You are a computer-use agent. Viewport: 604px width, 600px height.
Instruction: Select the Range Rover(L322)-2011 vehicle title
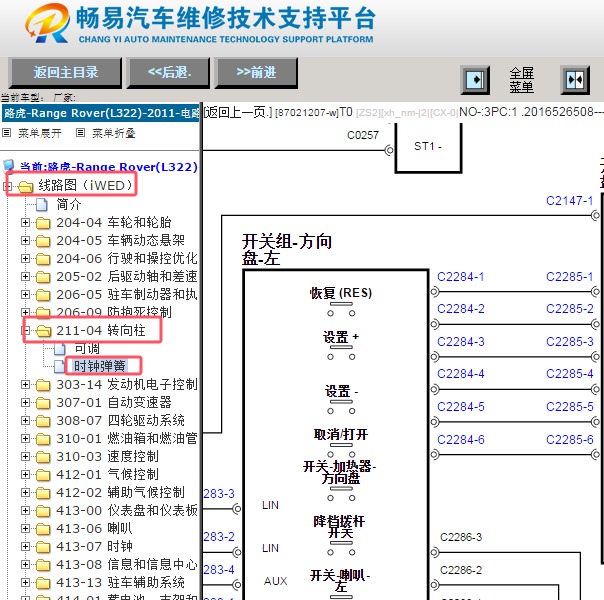pos(101,113)
